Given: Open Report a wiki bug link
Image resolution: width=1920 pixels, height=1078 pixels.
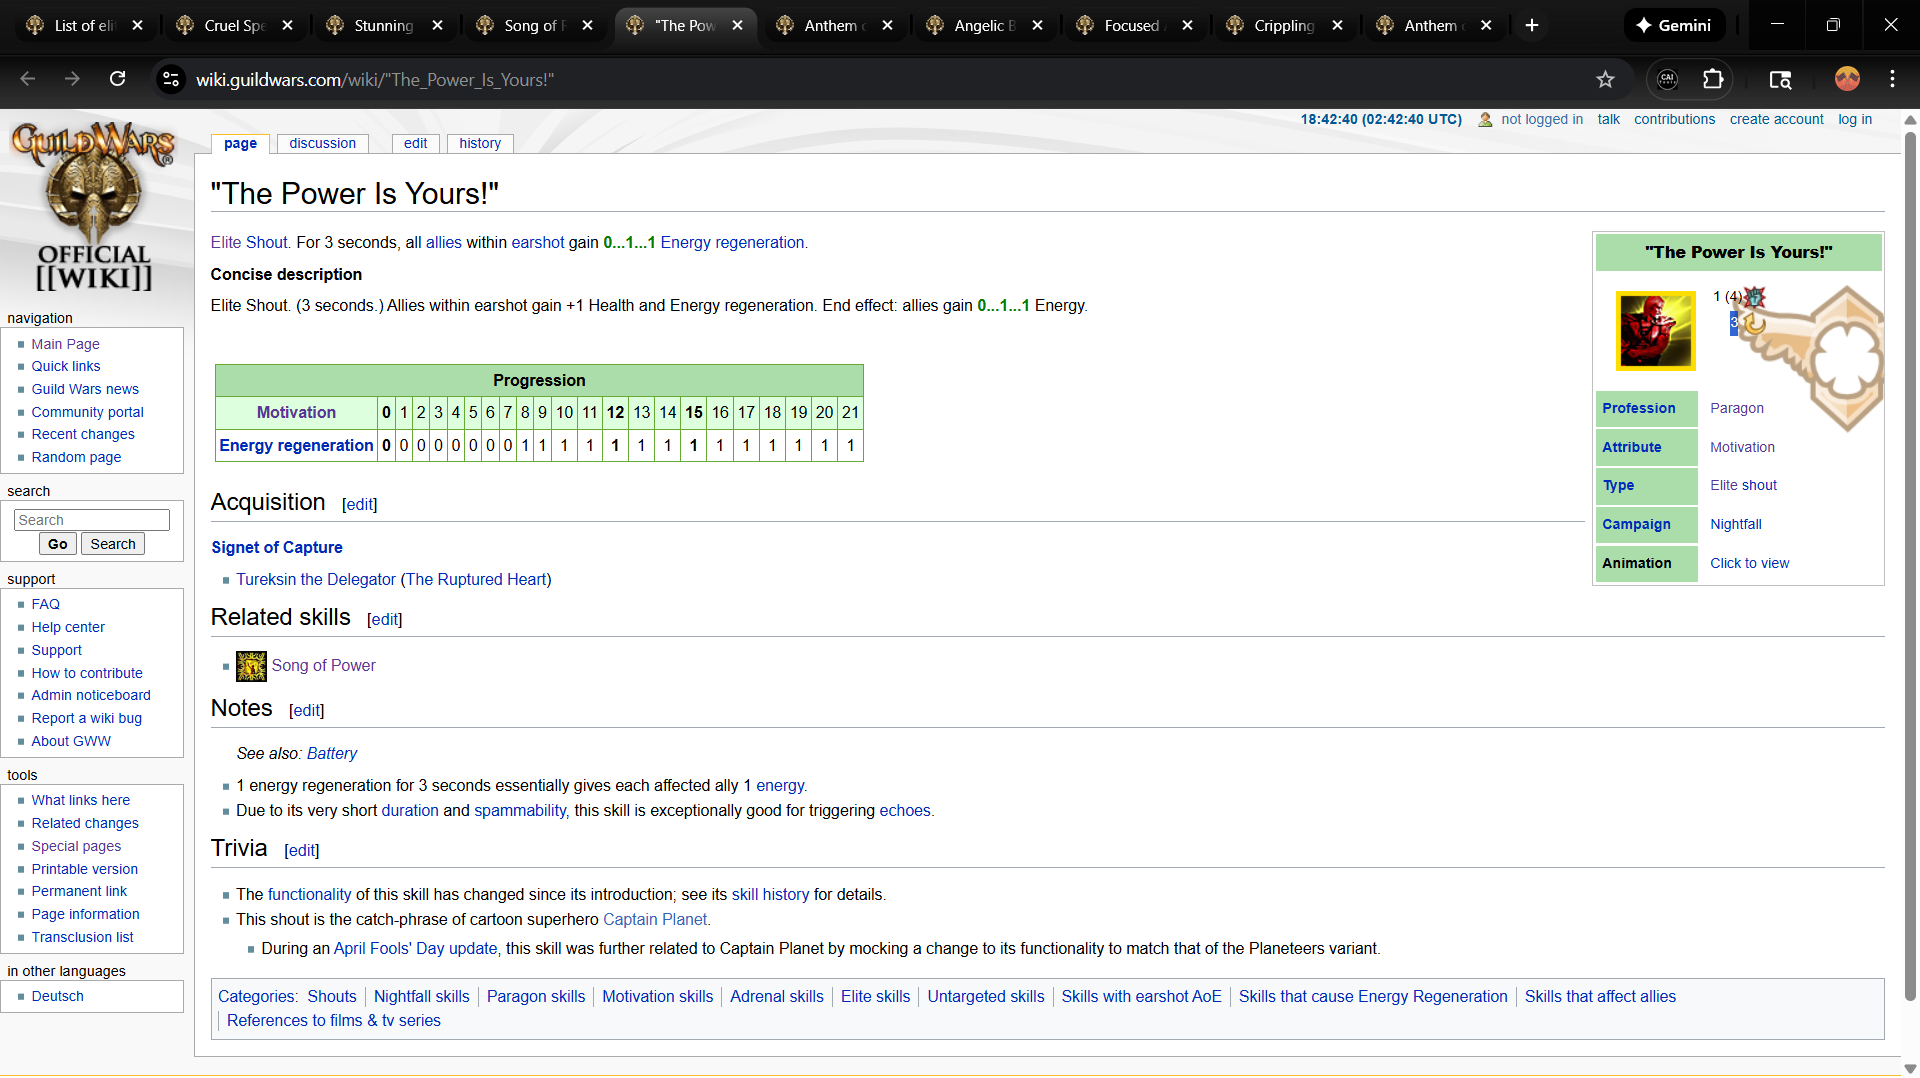Looking at the screenshot, I should (x=86, y=718).
